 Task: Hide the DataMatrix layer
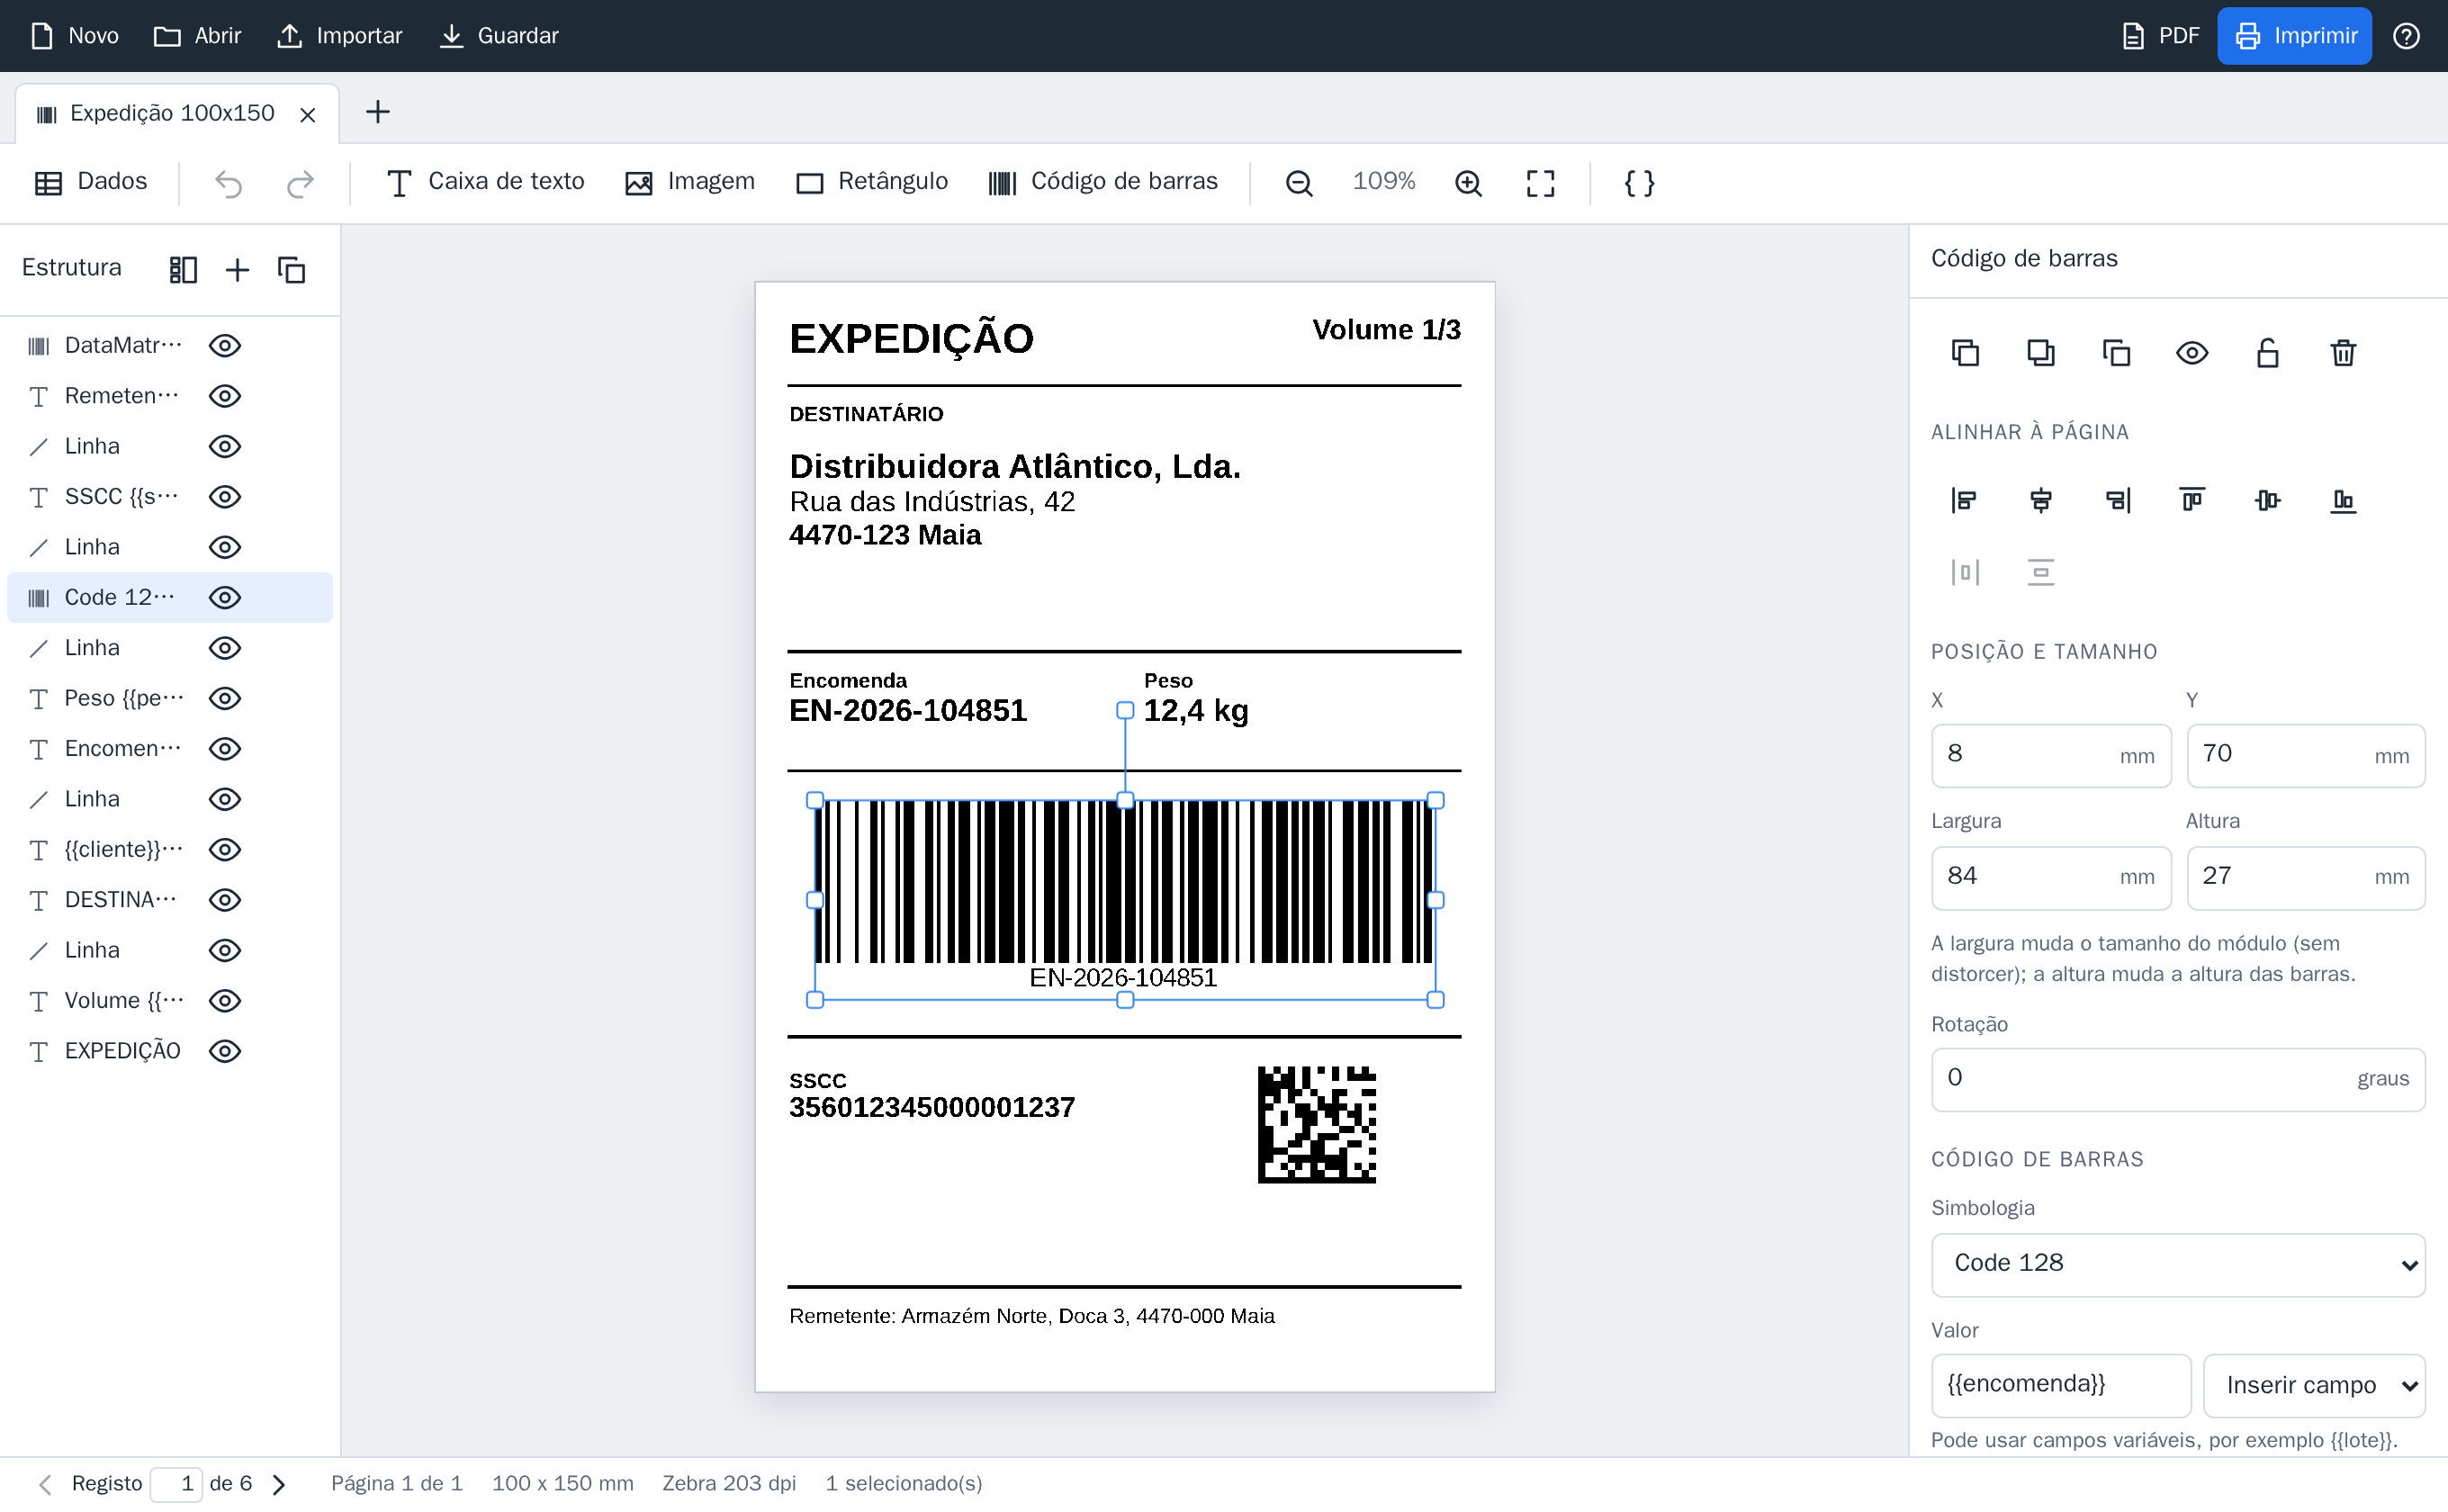pos(225,346)
